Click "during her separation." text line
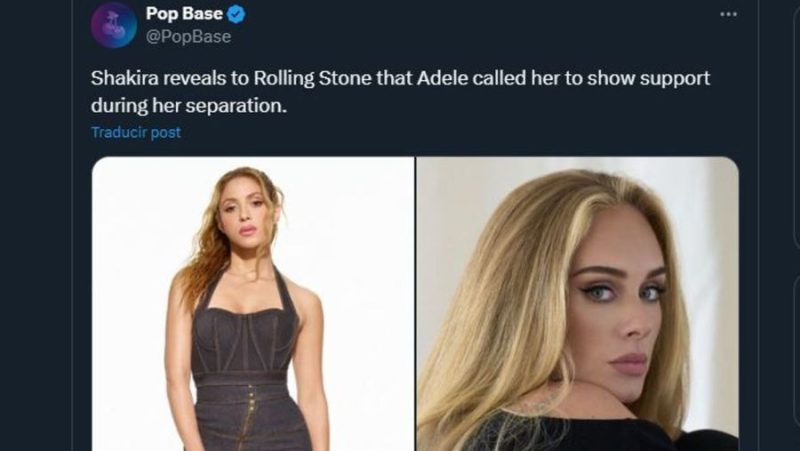The width and height of the screenshot is (800, 451). click(188, 104)
